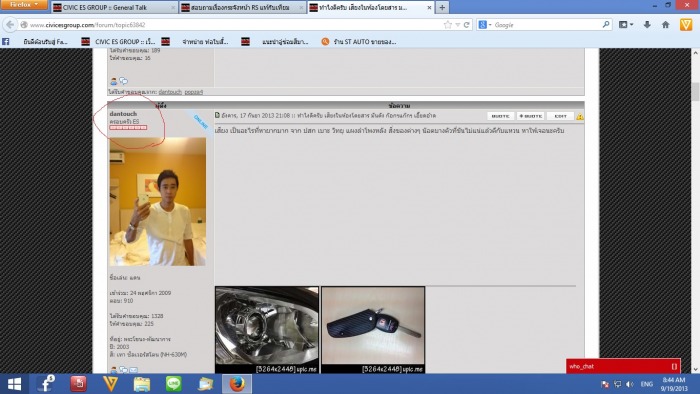Open Facebook app in the taskbar

(x=46, y=384)
